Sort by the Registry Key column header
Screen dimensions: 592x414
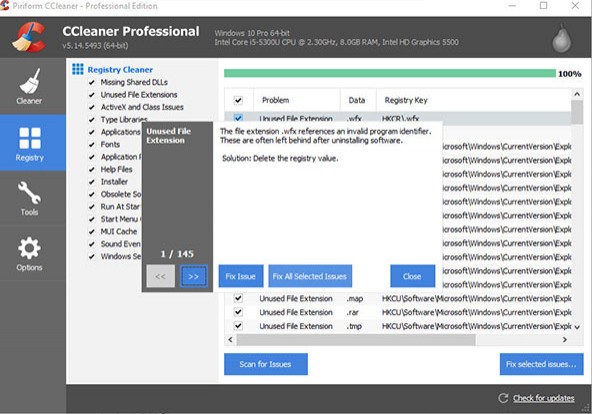point(473,100)
